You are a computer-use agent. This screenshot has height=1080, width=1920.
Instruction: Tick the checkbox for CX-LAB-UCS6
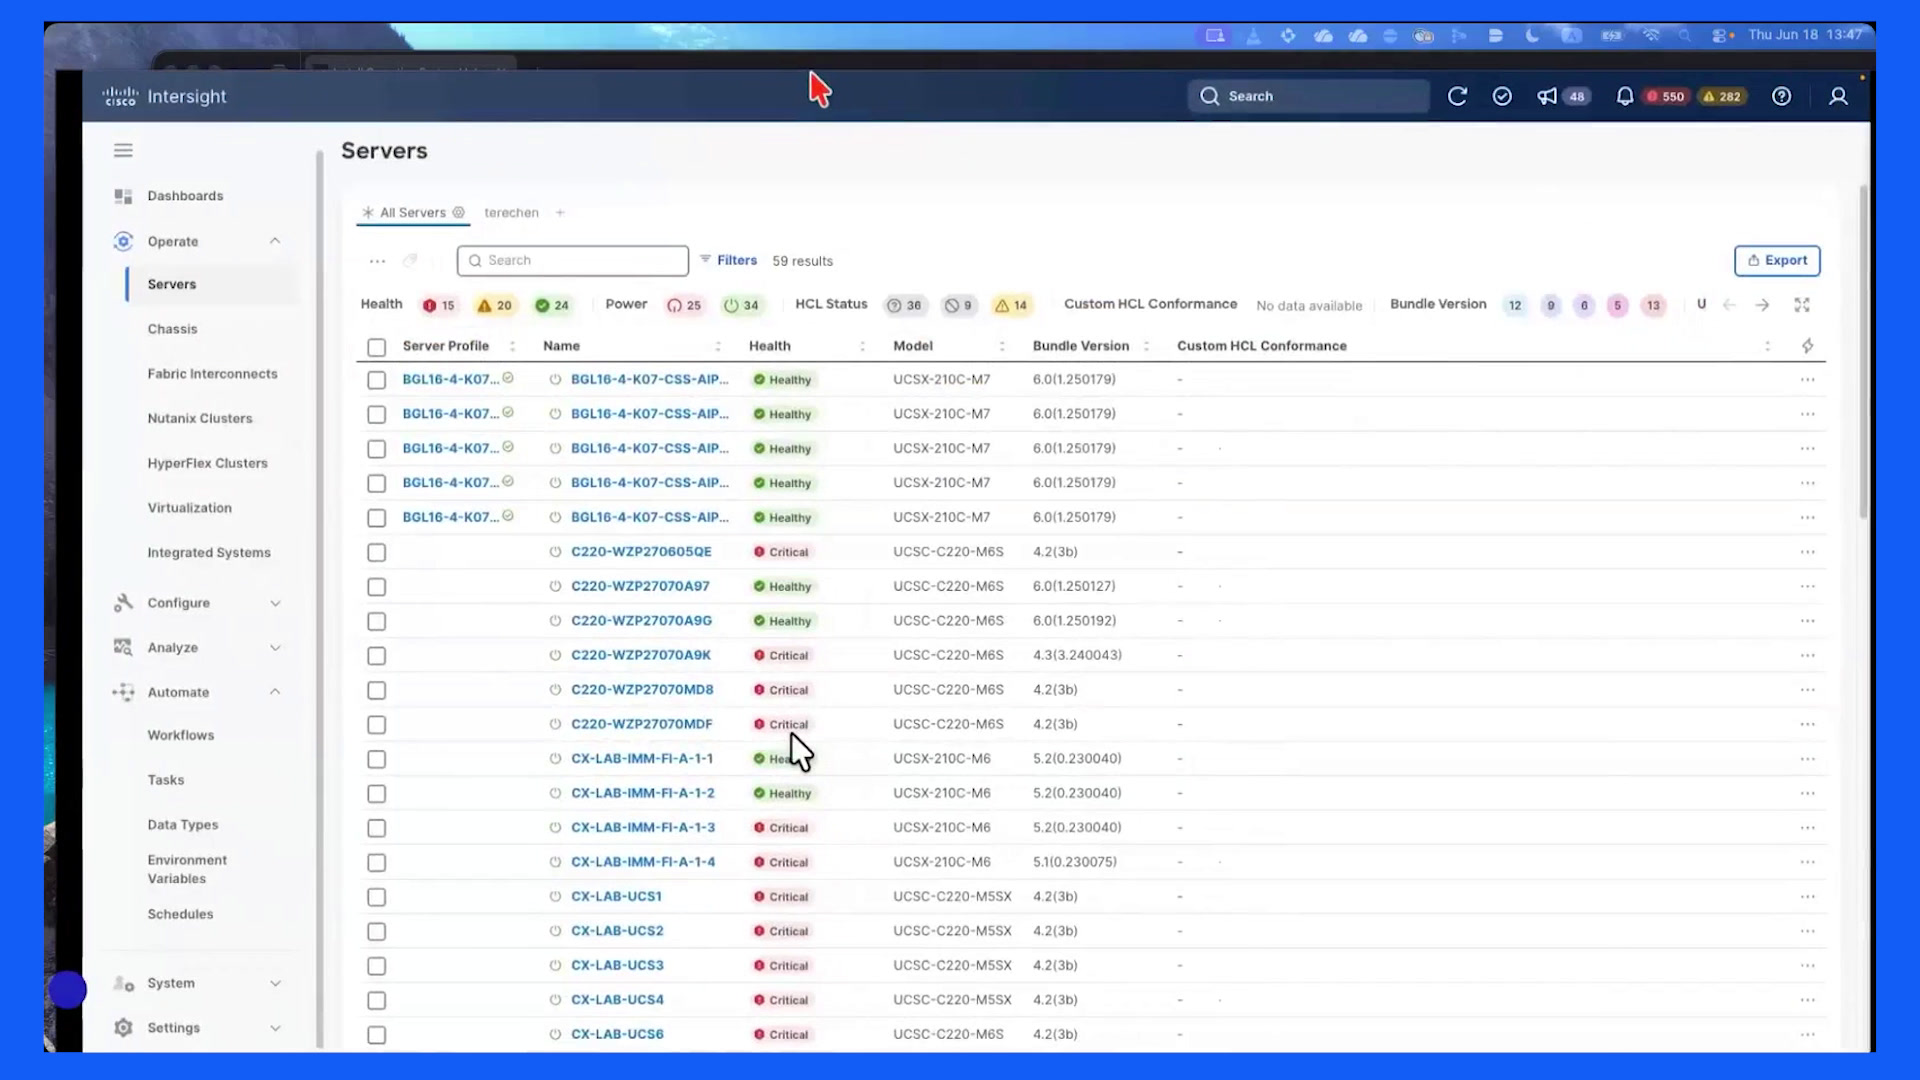pos(376,1035)
